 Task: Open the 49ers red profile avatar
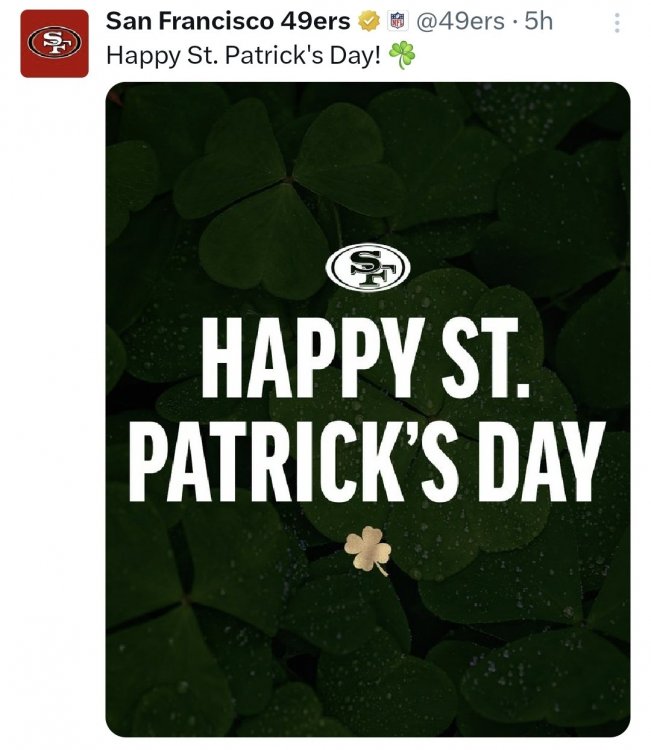click(x=55, y=44)
